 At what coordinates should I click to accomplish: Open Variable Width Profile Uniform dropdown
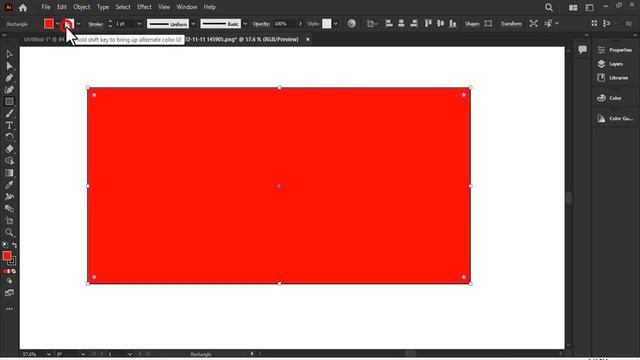[x=193, y=24]
